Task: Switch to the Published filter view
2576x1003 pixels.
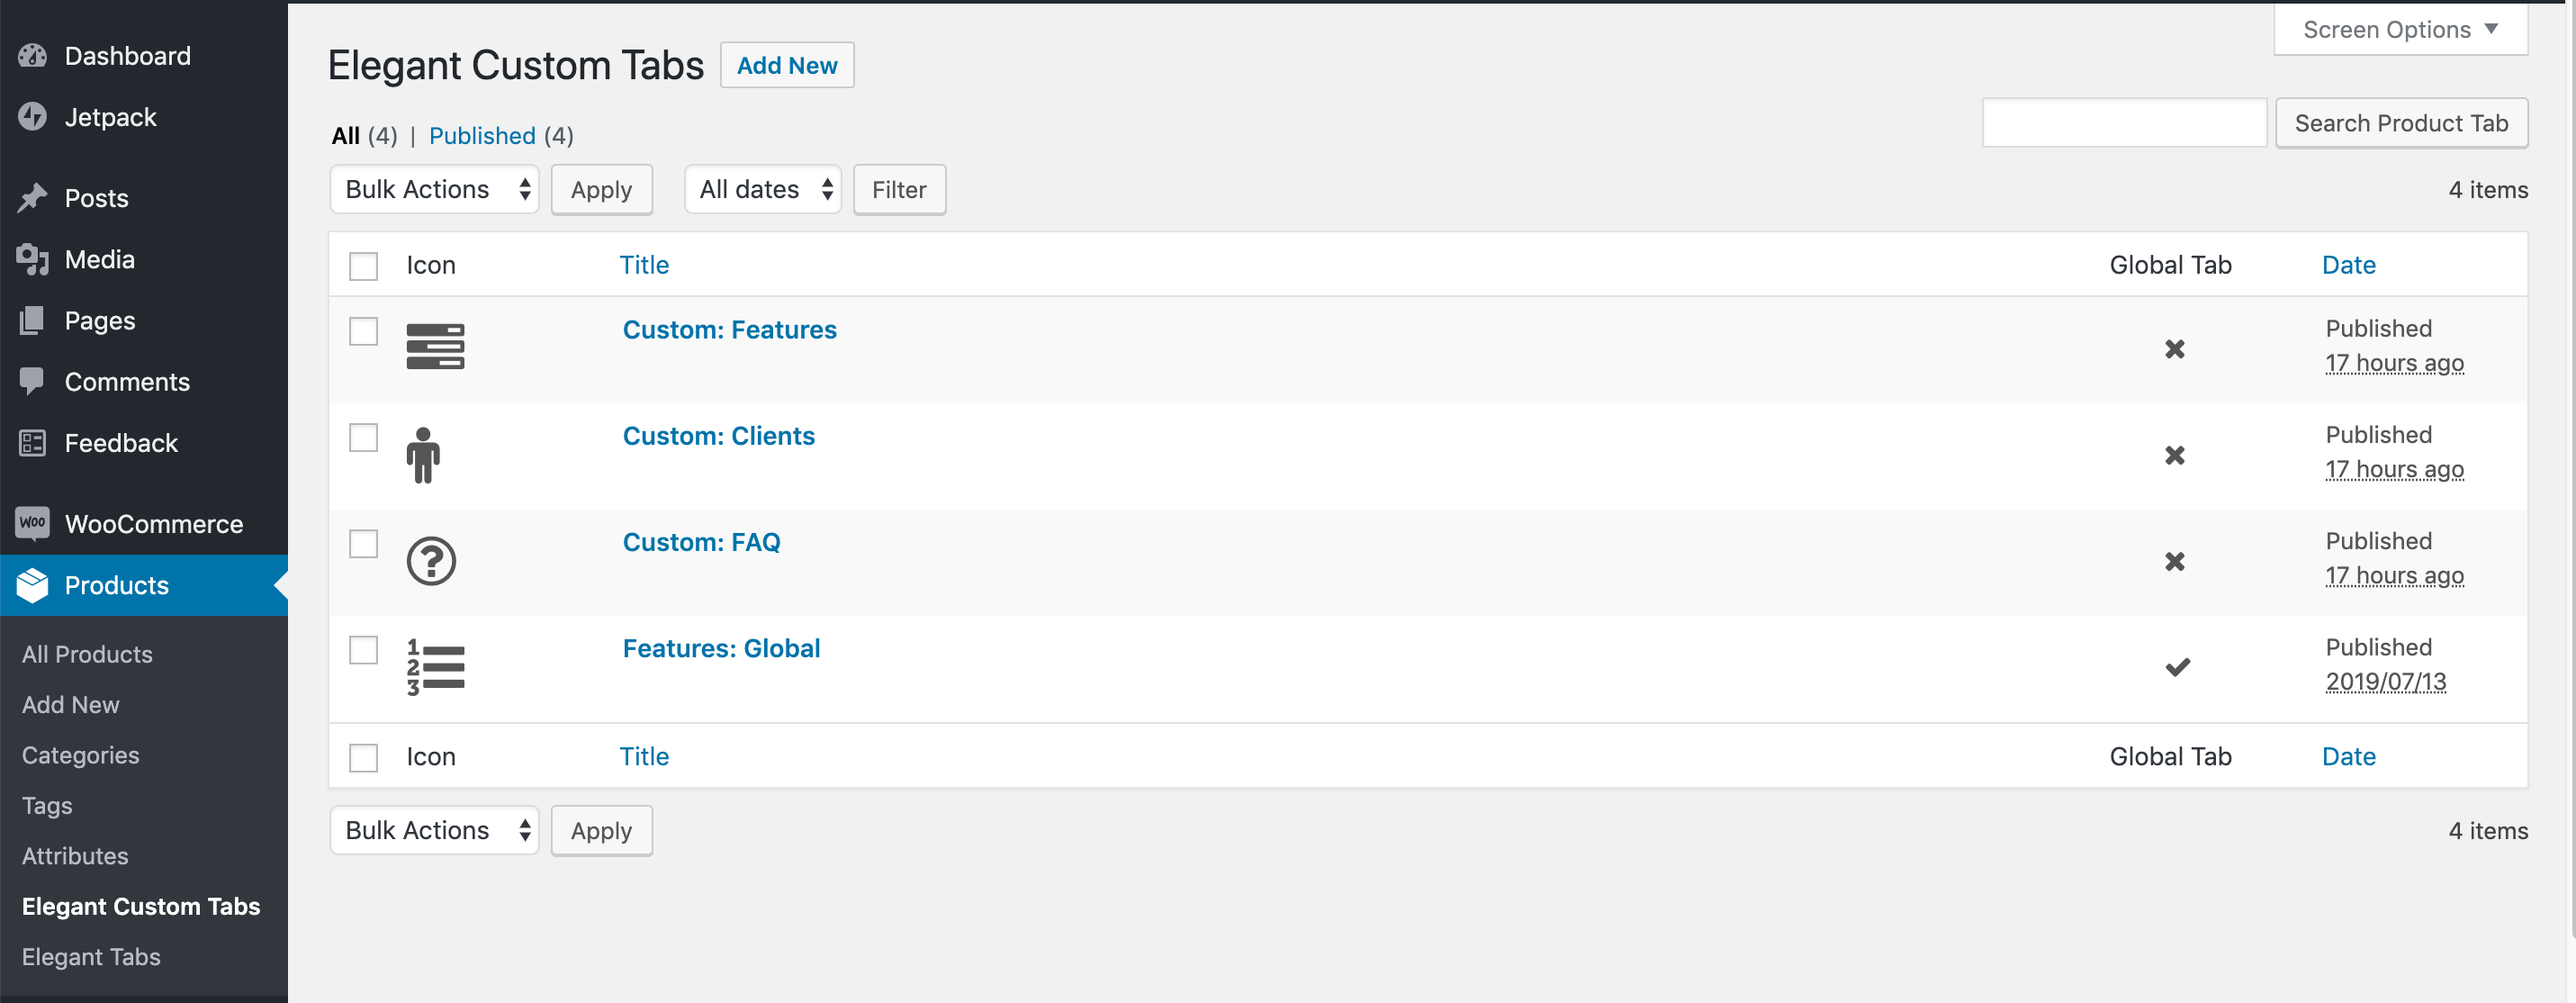Action: (x=482, y=136)
